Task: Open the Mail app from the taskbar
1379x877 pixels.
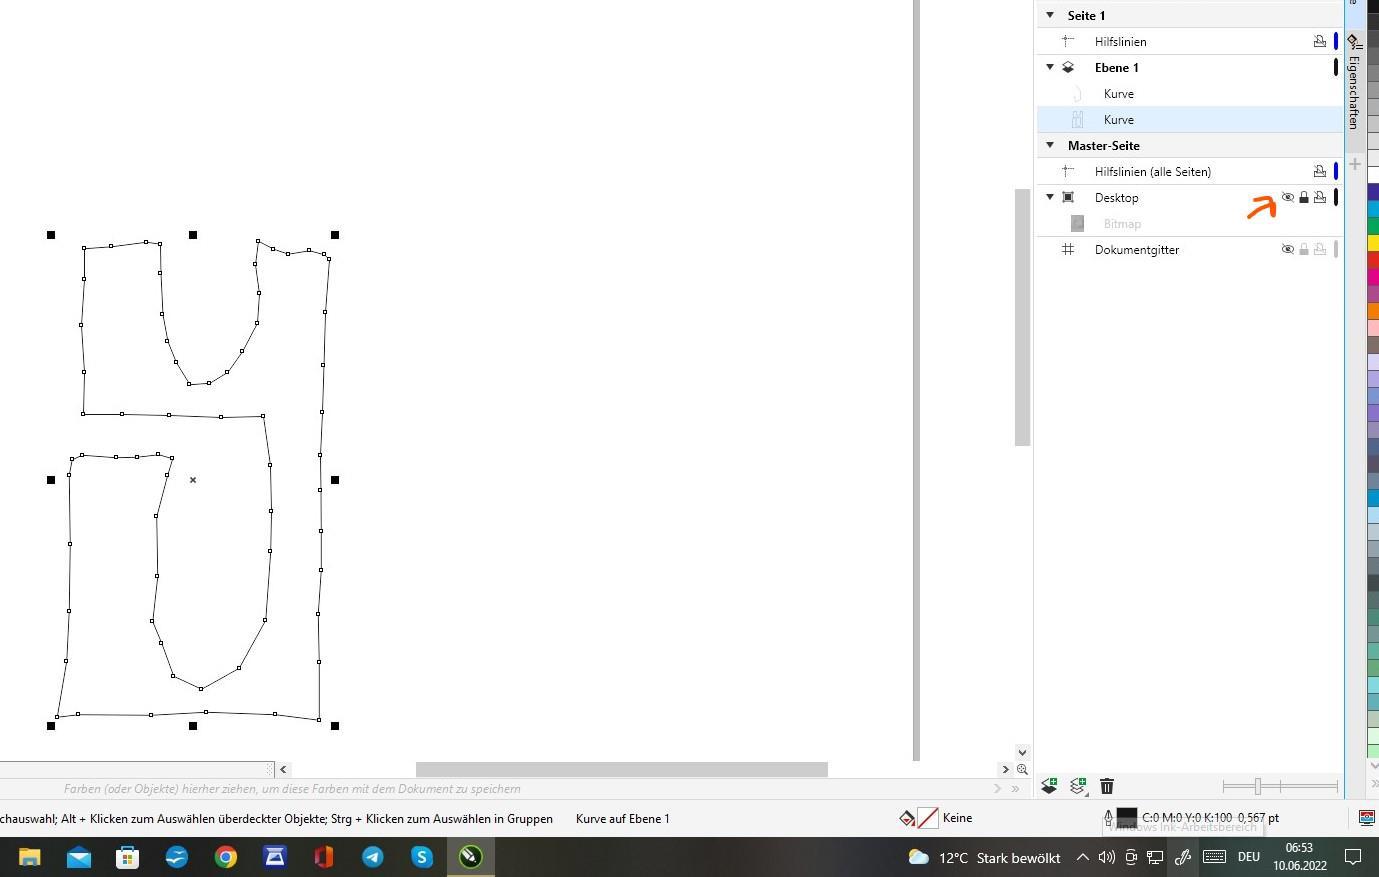Action: (x=79, y=857)
